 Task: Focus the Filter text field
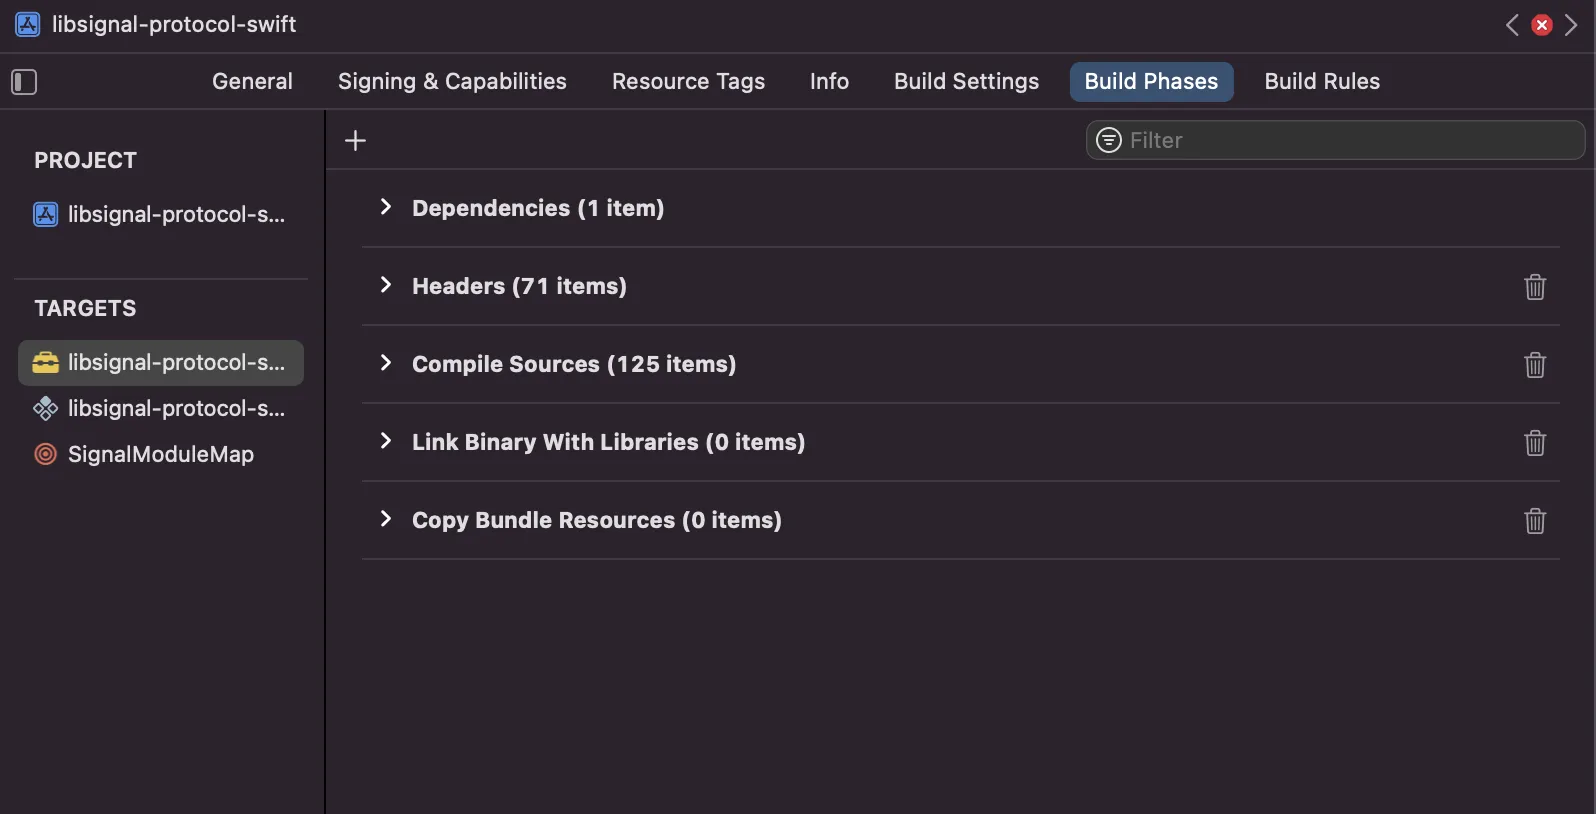tap(1350, 141)
